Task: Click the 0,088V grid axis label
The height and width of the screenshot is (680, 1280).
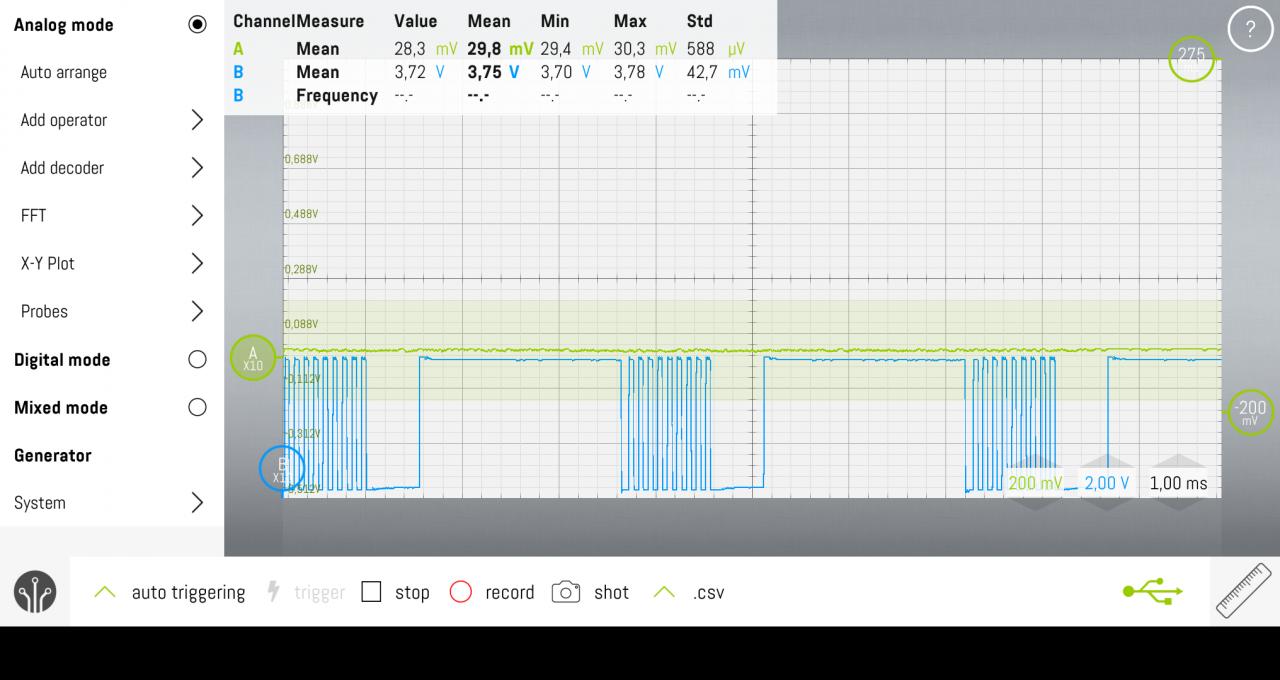Action: click(x=302, y=324)
